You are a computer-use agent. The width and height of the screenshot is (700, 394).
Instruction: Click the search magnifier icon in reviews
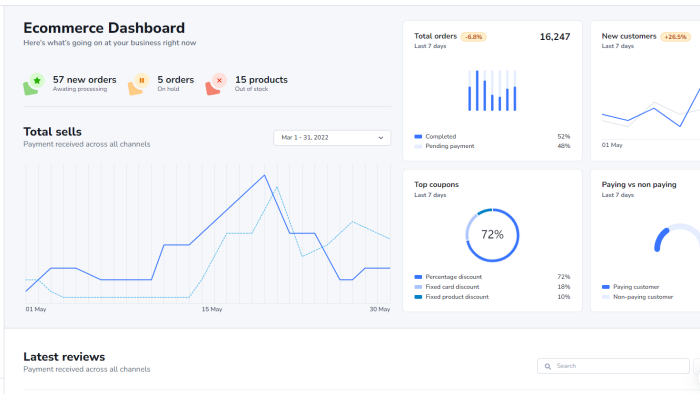[x=548, y=366]
